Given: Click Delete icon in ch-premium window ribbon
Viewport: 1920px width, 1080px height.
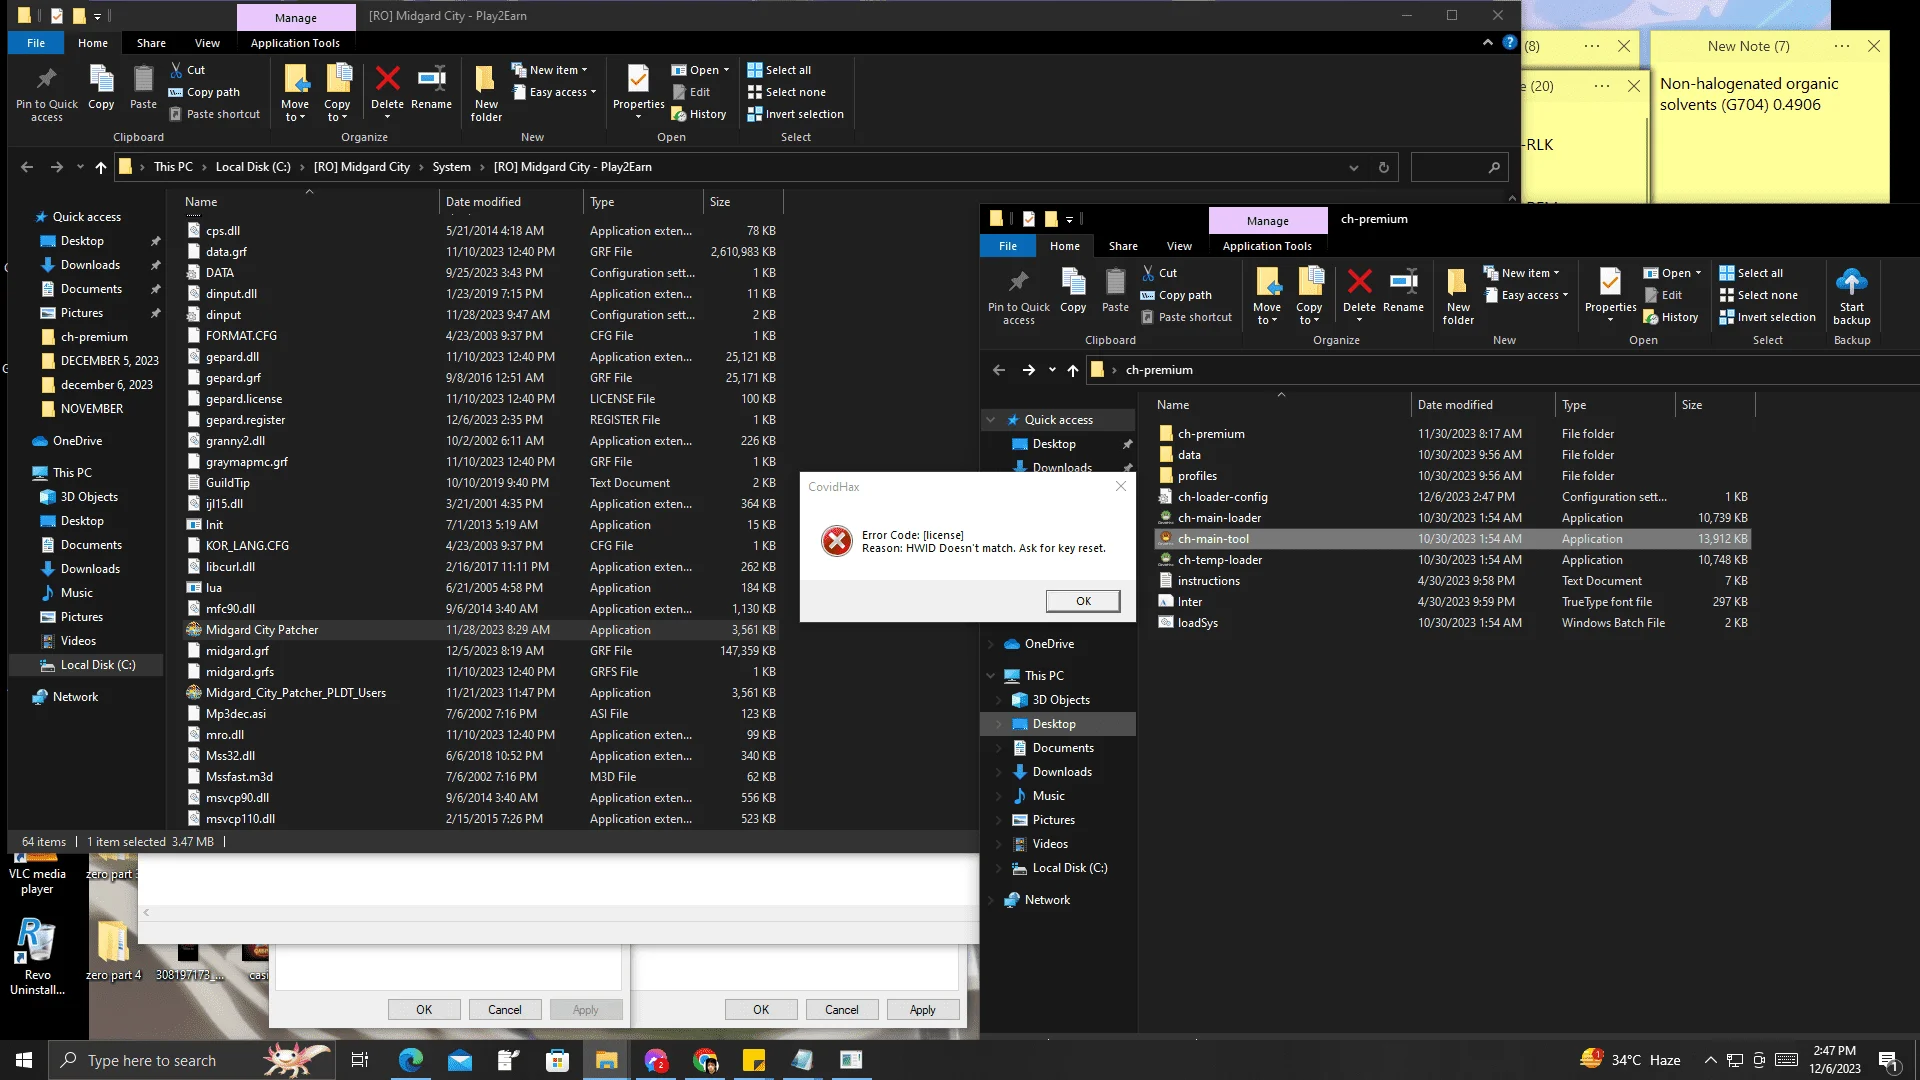Looking at the screenshot, I should (x=1359, y=296).
